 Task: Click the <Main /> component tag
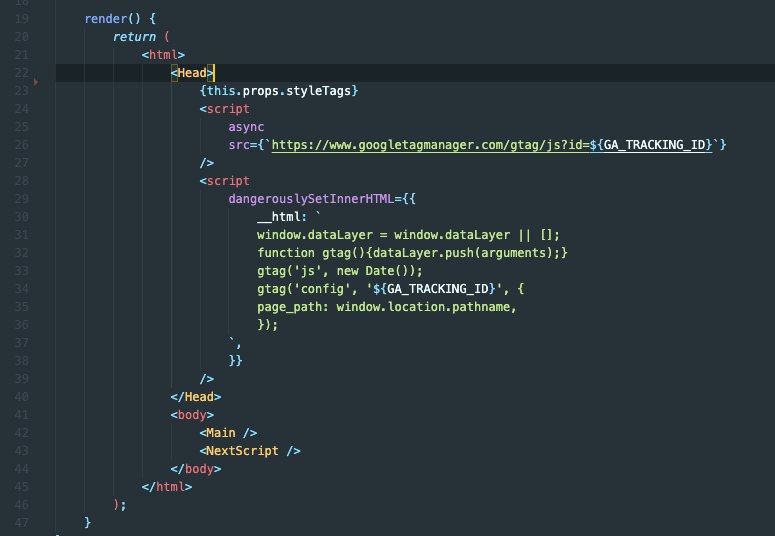click(228, 433)
